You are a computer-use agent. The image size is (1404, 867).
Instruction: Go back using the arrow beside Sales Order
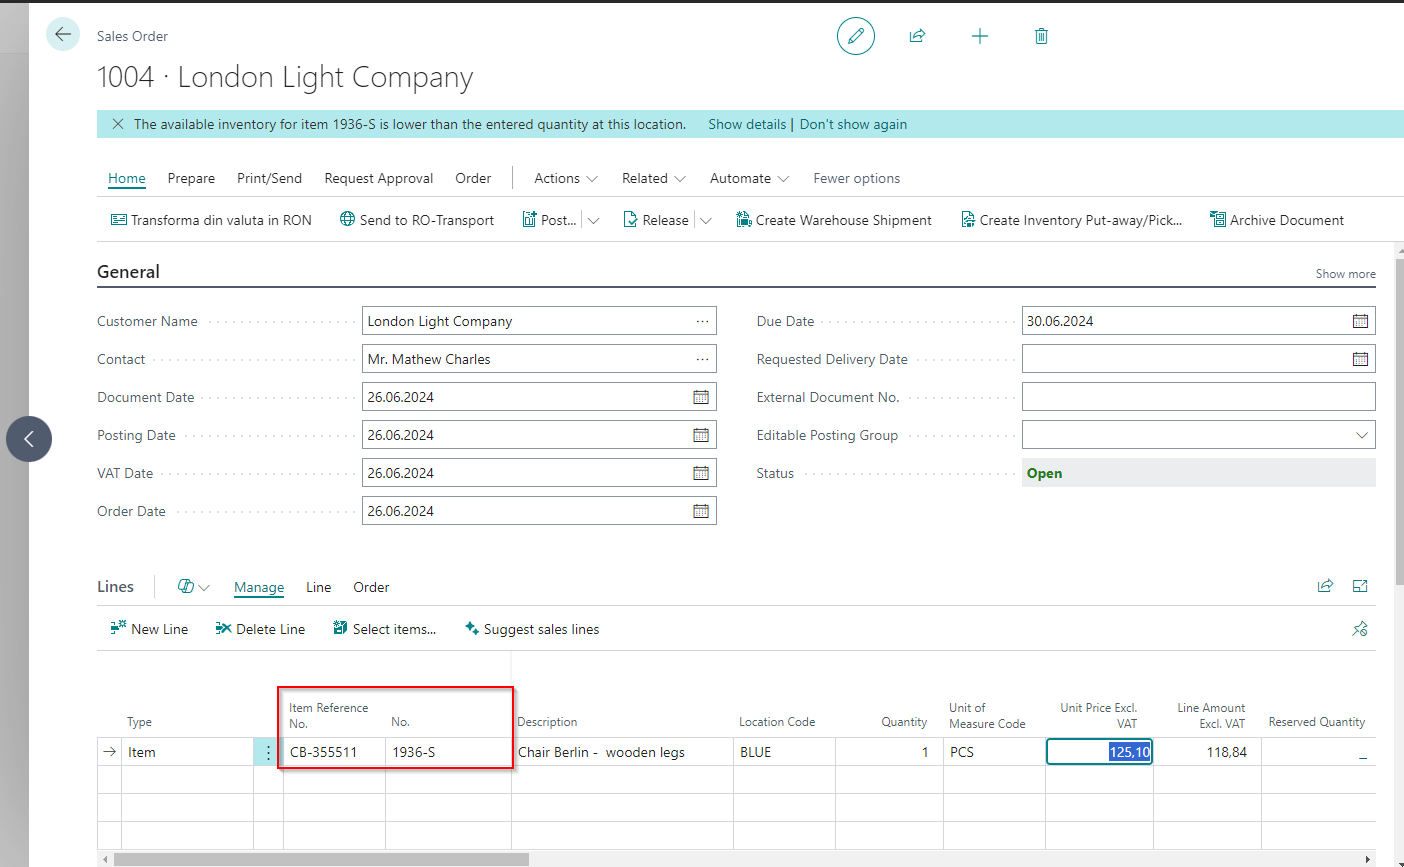tap(63, 35)
